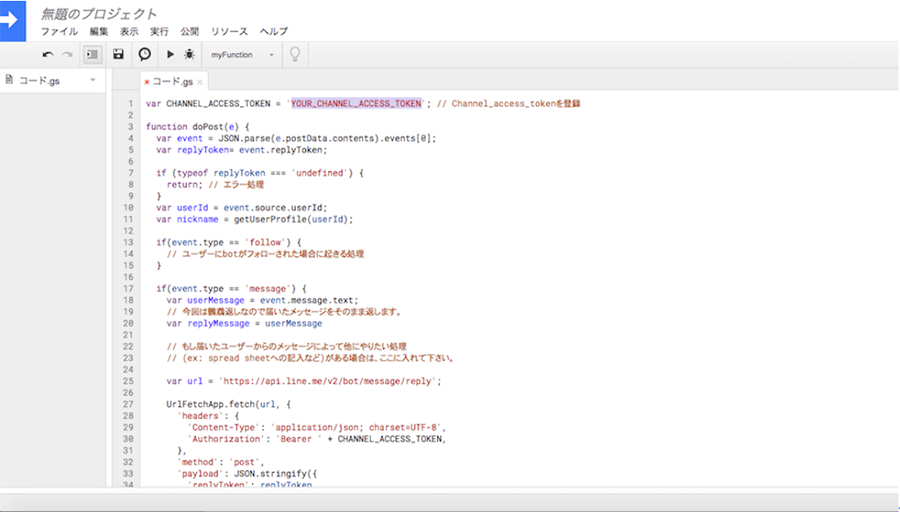Click the blue arrow Apps Script logo
Viewport: 900px width, 512px height.
click(x=13, y=21)
